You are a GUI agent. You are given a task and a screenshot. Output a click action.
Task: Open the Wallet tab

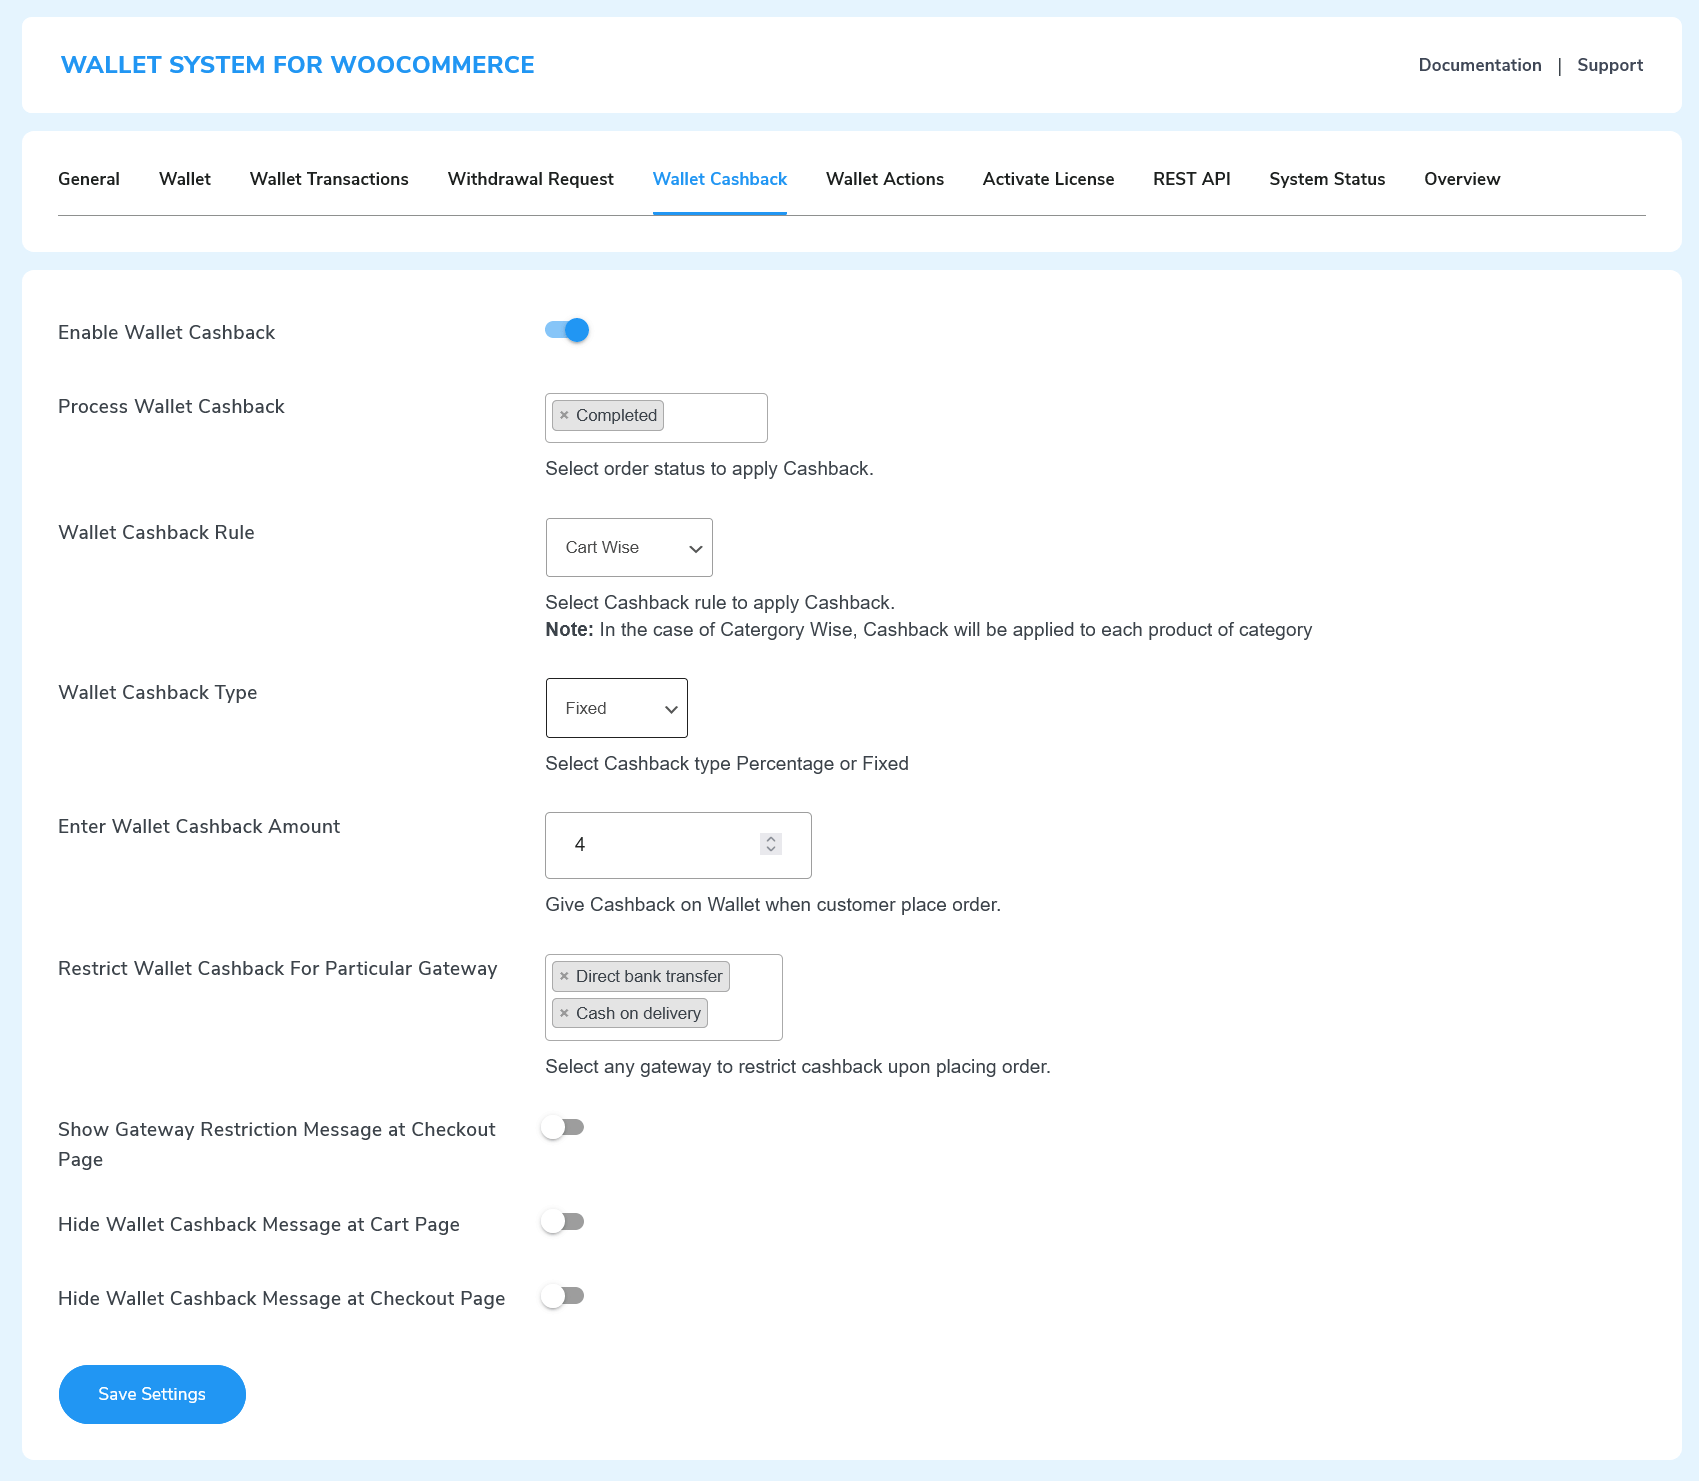185,179
